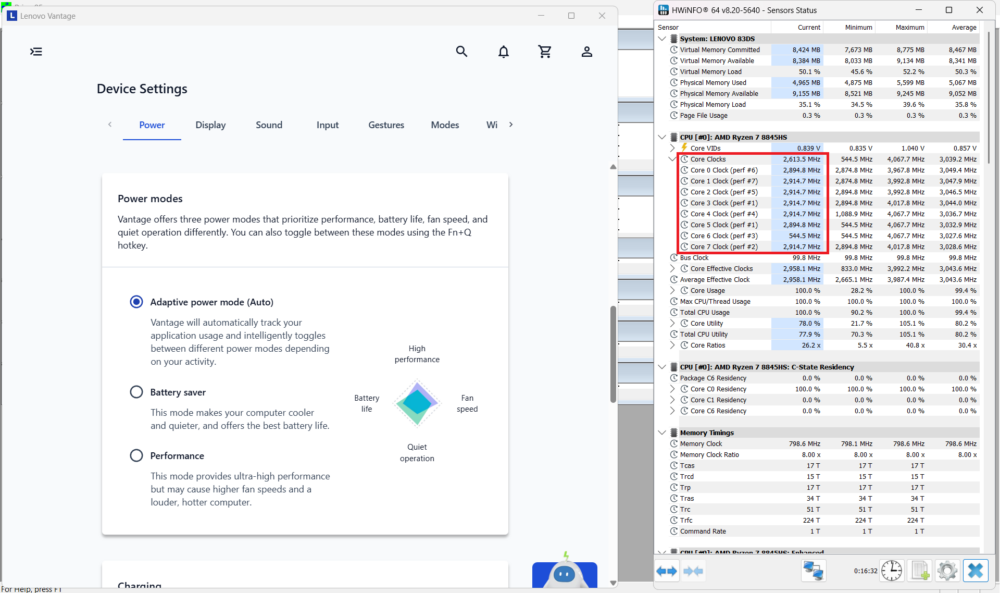Click HWiNFO's blue outward-arrows expand layout button
The width and height of the screenshot is (1000, 593).
pos(666,571)
